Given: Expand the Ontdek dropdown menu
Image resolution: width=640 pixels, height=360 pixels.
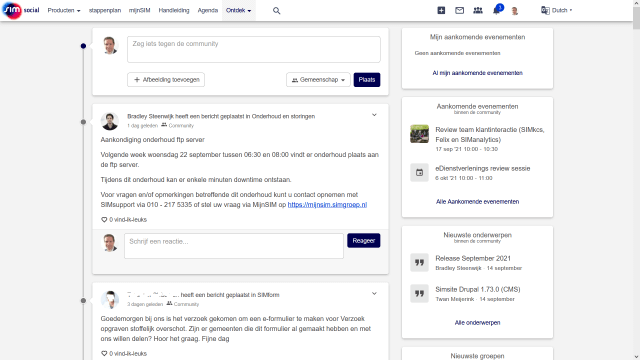Looking at the screenshot, I should point(239,11).
